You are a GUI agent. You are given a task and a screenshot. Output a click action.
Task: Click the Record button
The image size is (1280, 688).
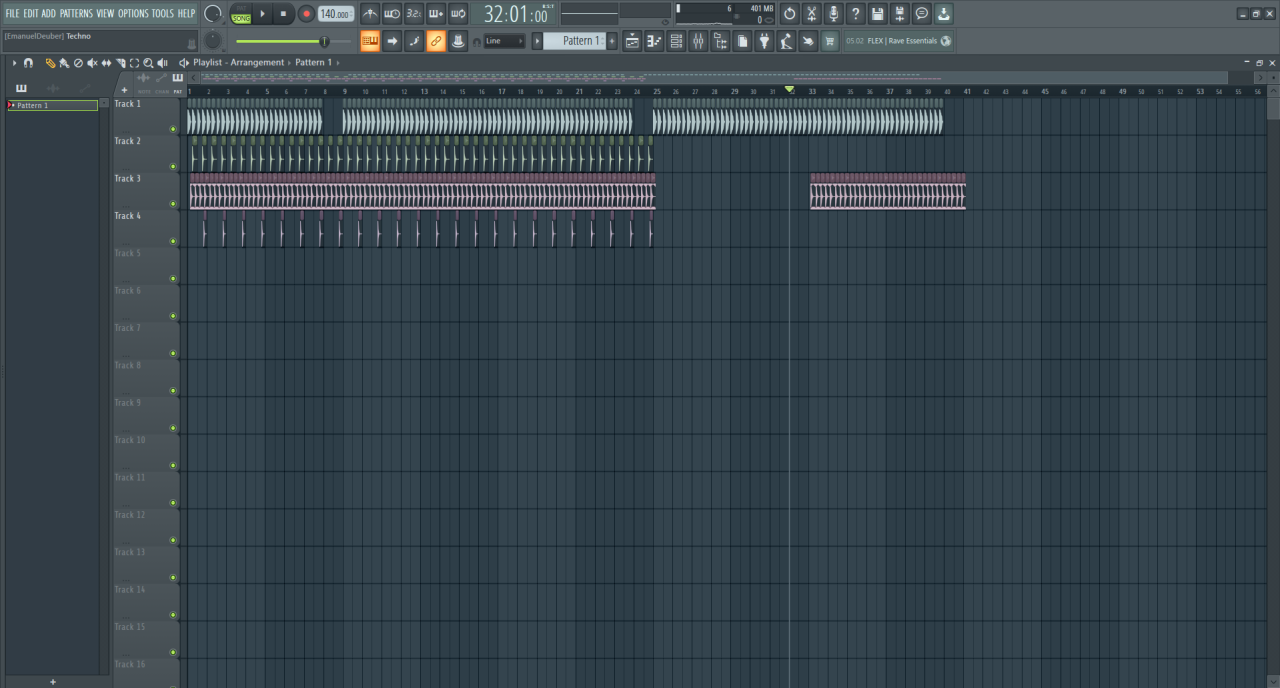pyautogui.click(x=306, y=14)
